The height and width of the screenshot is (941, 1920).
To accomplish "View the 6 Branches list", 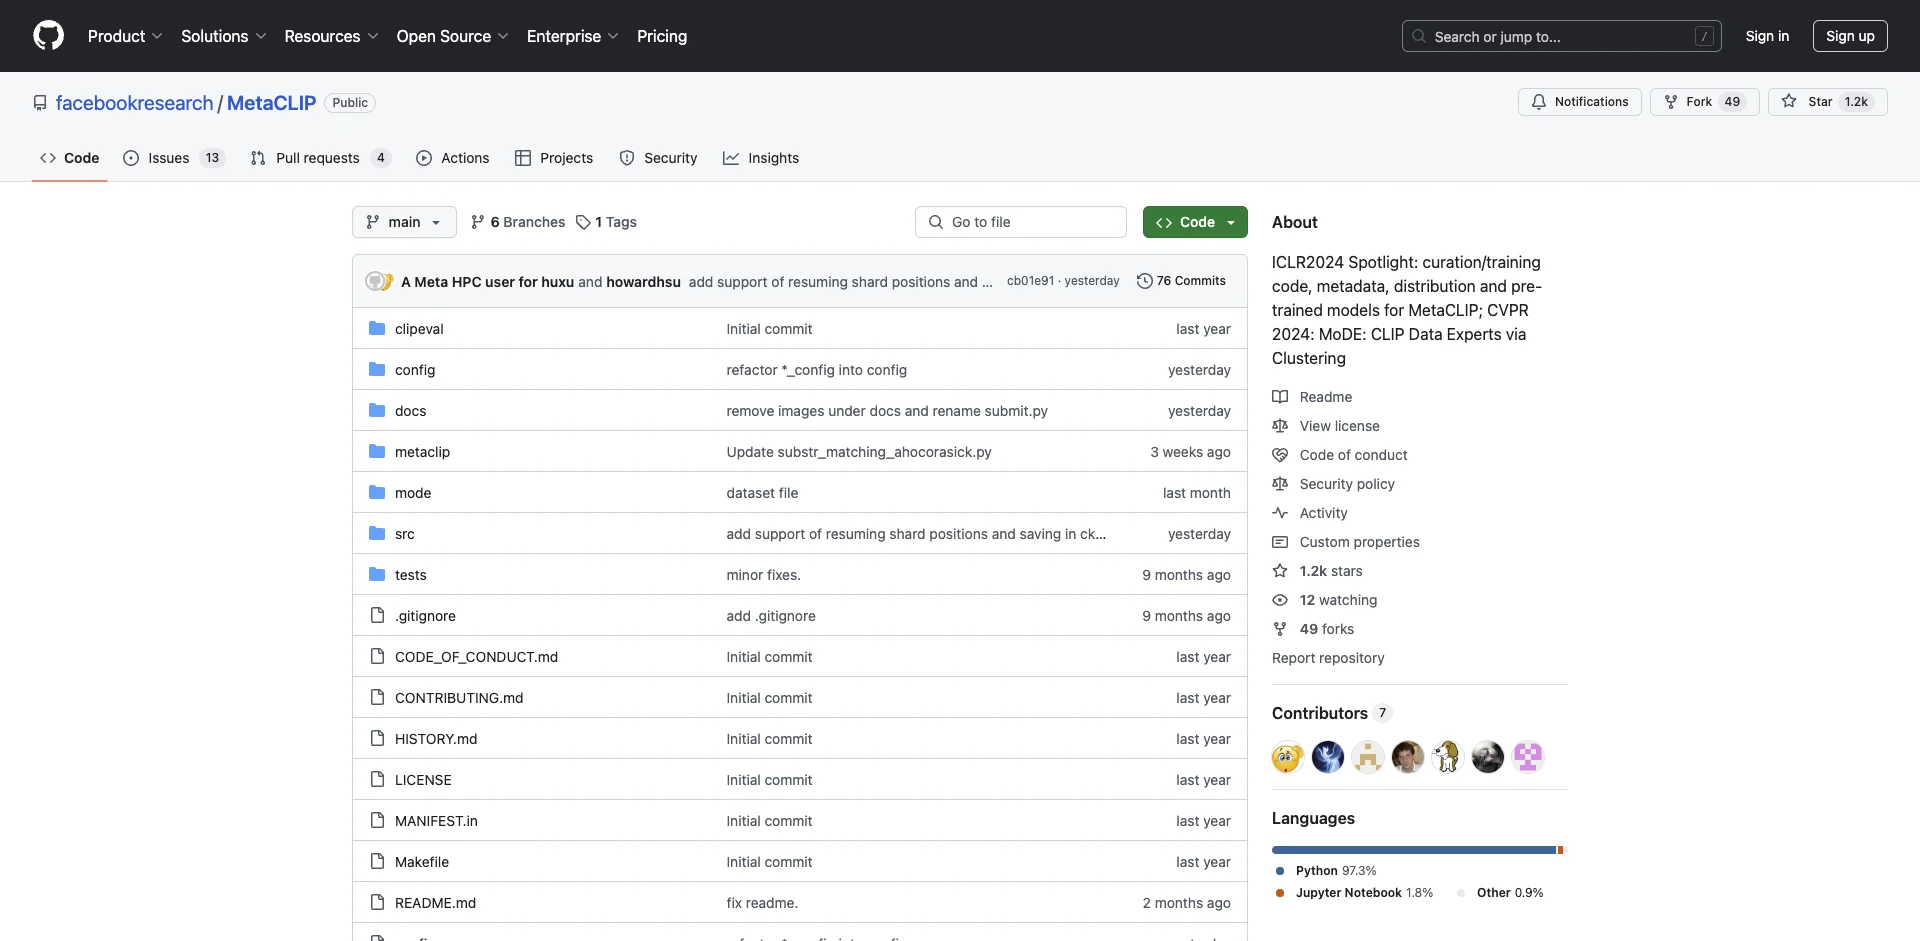I will click(x=518, y=222).
